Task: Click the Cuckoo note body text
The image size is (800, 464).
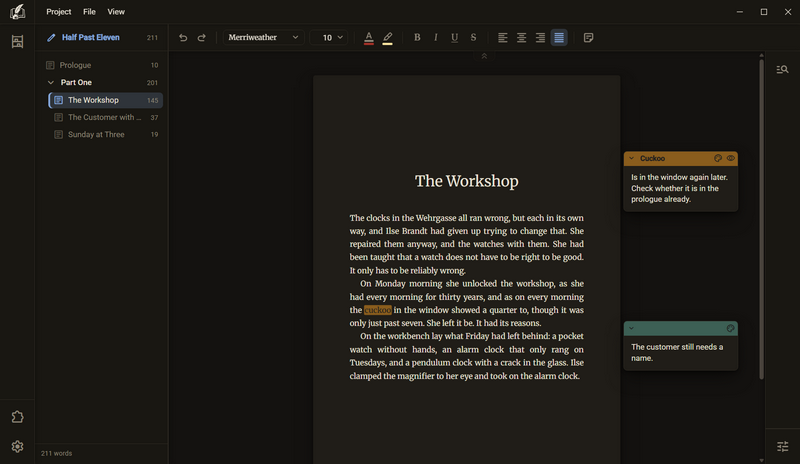Action: 679,188
